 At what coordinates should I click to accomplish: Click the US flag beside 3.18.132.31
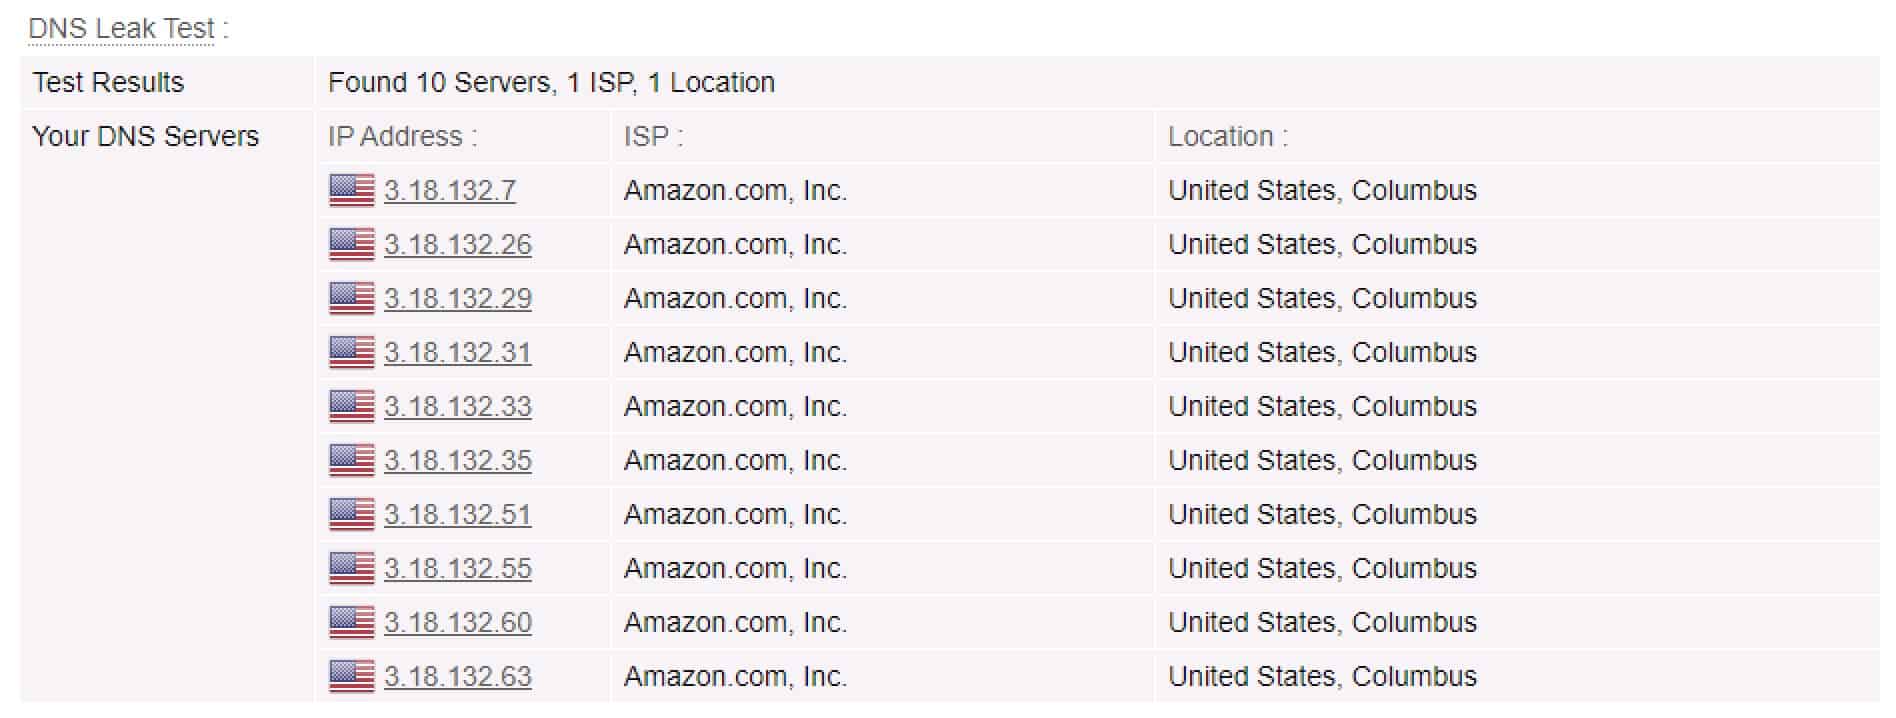click(352, 352)
